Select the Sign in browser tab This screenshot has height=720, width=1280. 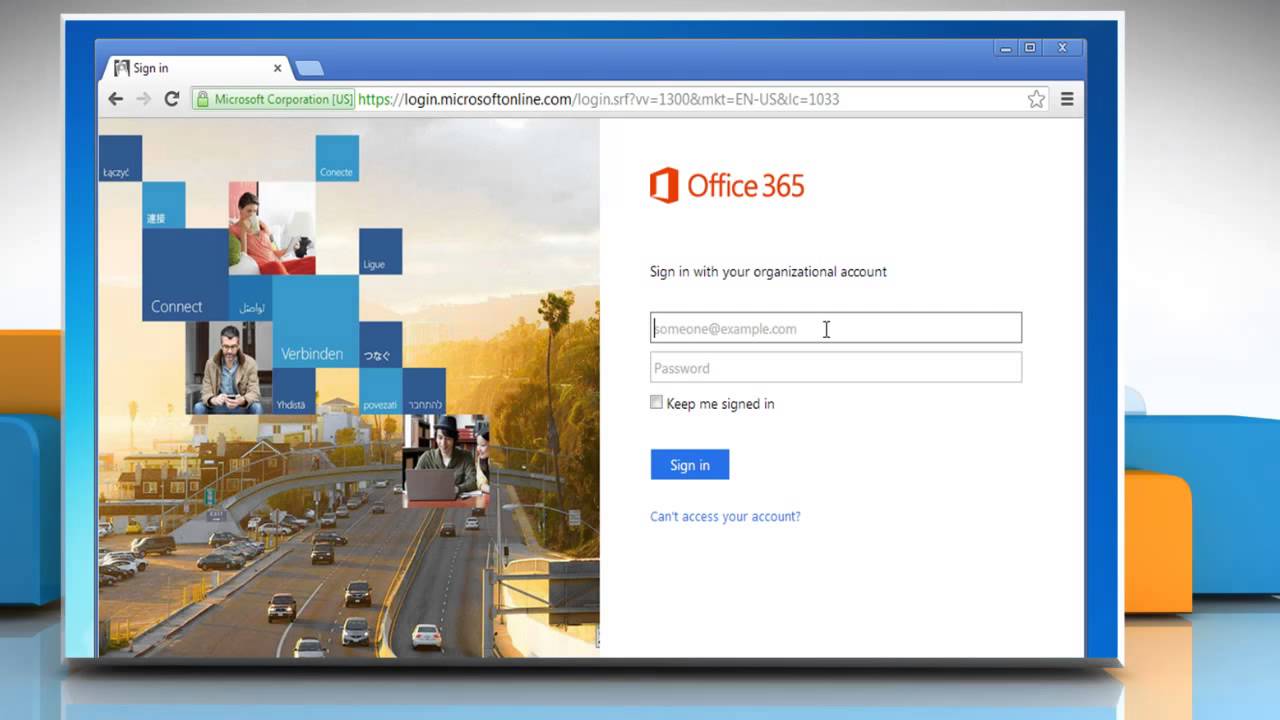198,68
